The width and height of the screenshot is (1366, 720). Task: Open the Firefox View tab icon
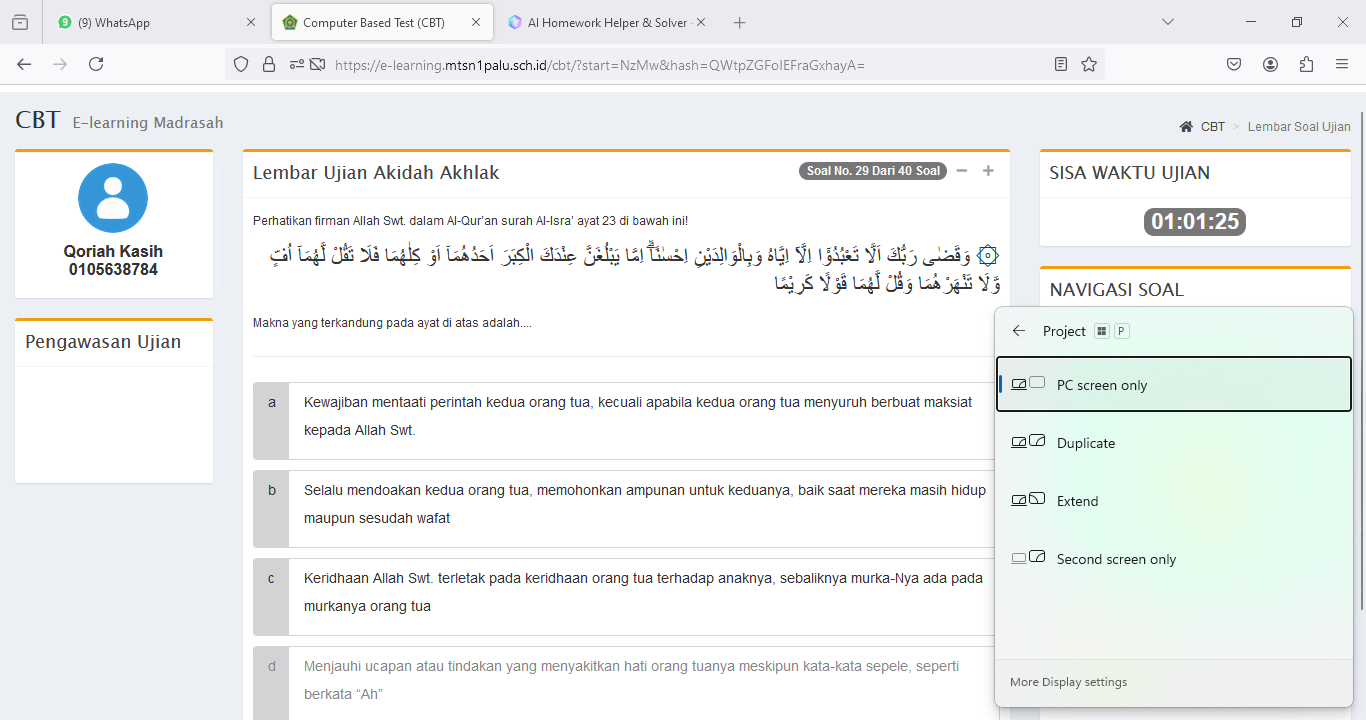point(20,22)
